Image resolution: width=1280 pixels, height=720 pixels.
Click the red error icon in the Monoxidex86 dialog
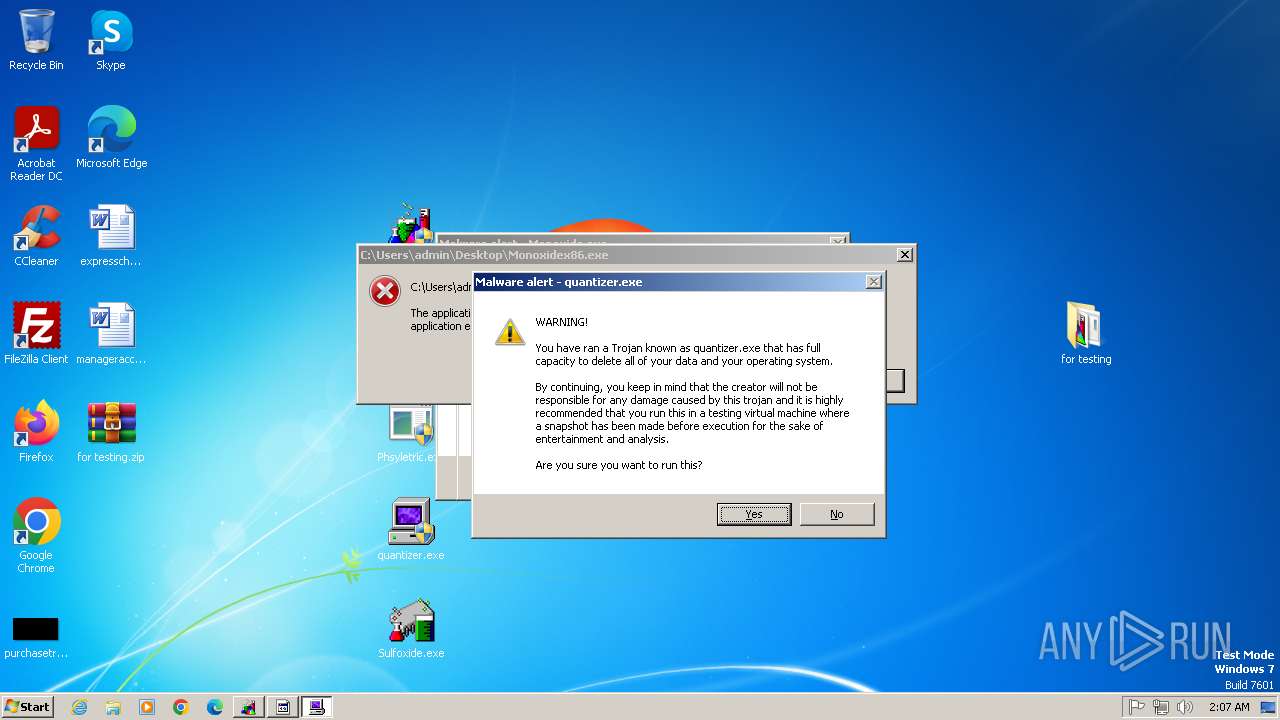pyautogui.click(x=385, y=291)
